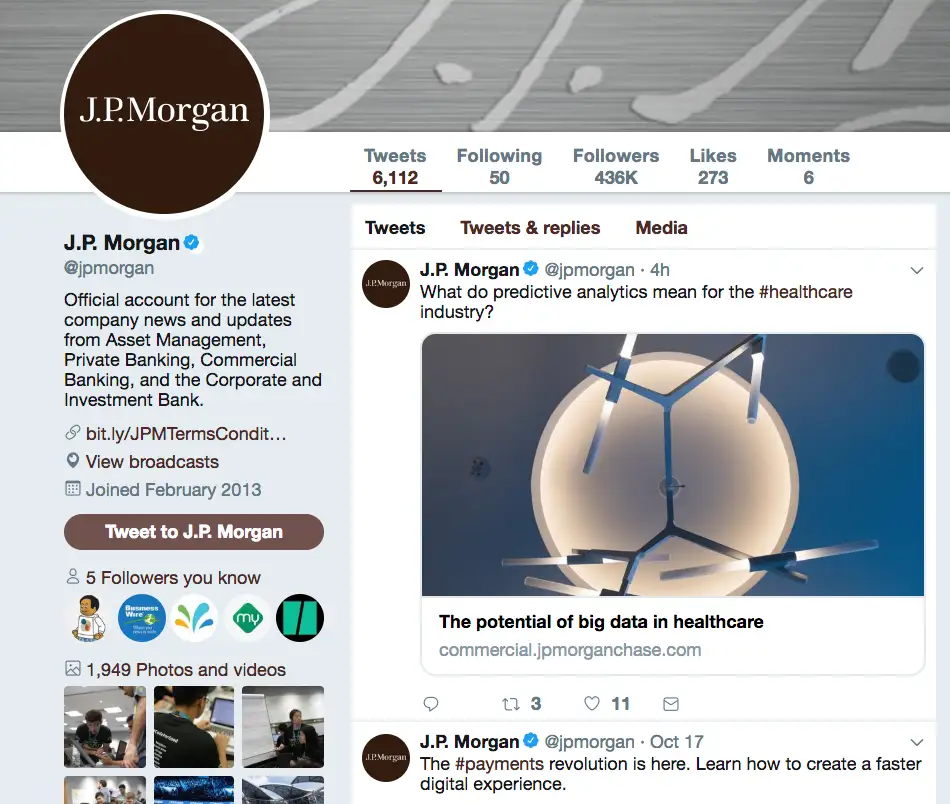This screenshot has width=950, height=804.
Task: Open the Business Wire follower avatar
Action: (x=141, y=618)
